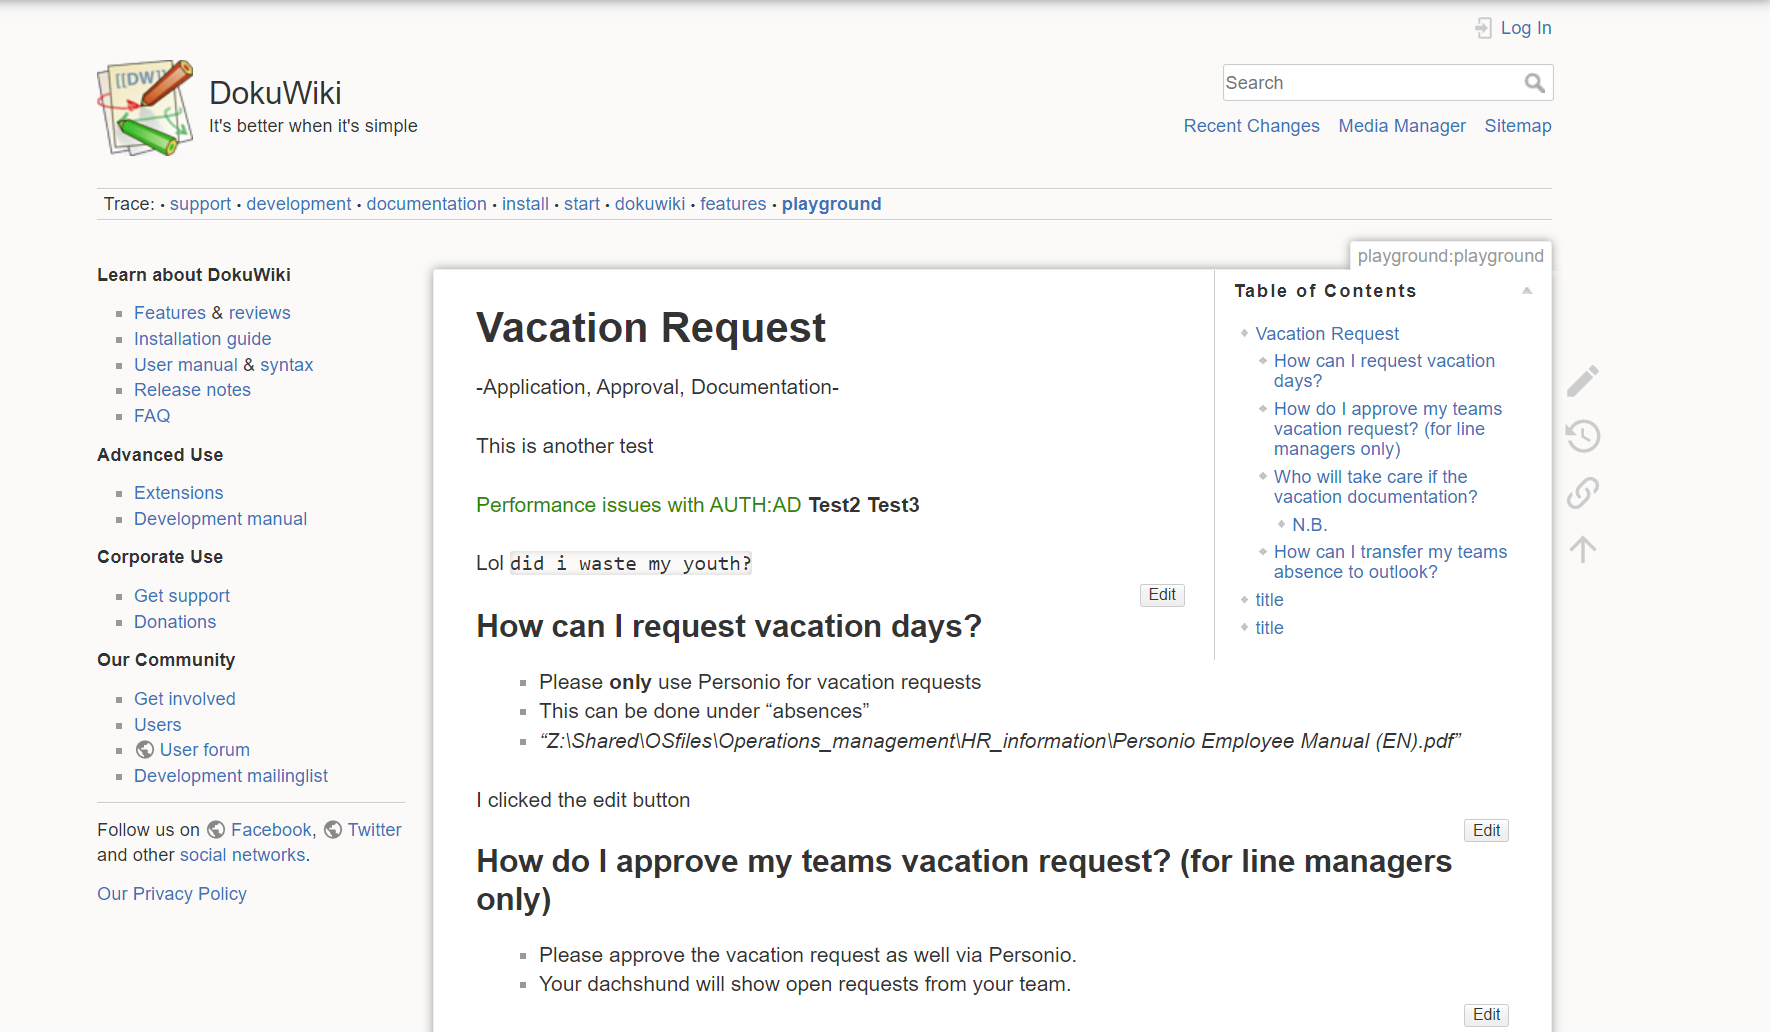1770x1032 pixels.
Task: Click Edit button below dachshund line
Action: (1486, 1015)
